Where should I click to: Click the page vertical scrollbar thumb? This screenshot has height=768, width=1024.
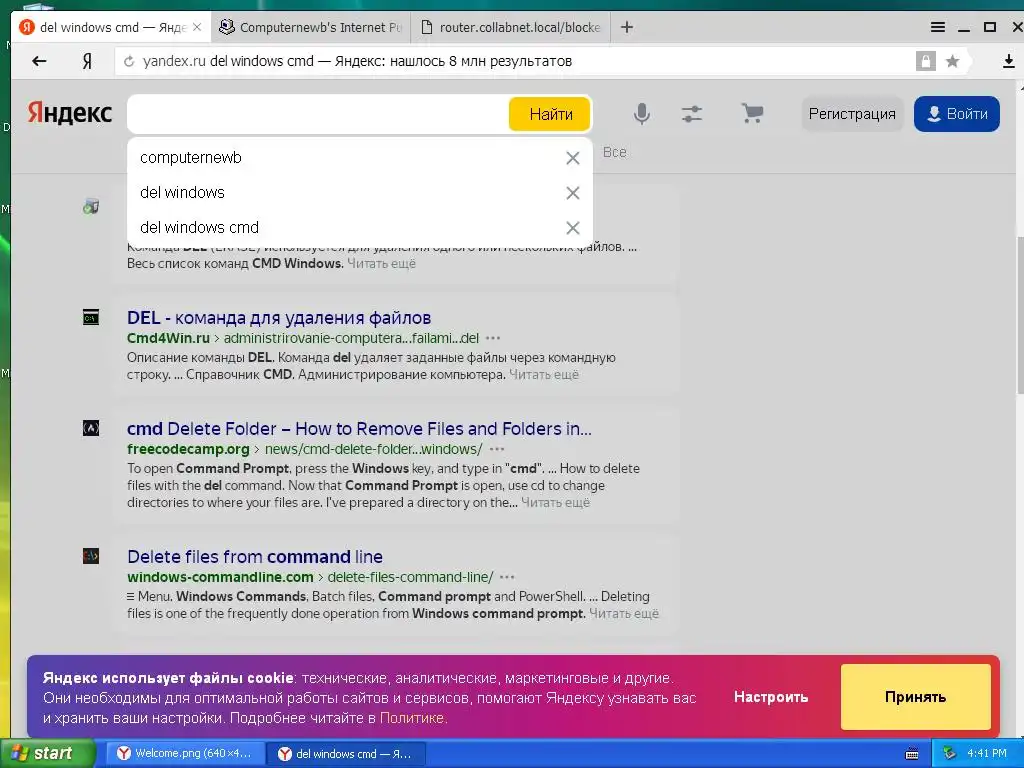tap(1019, 313)
